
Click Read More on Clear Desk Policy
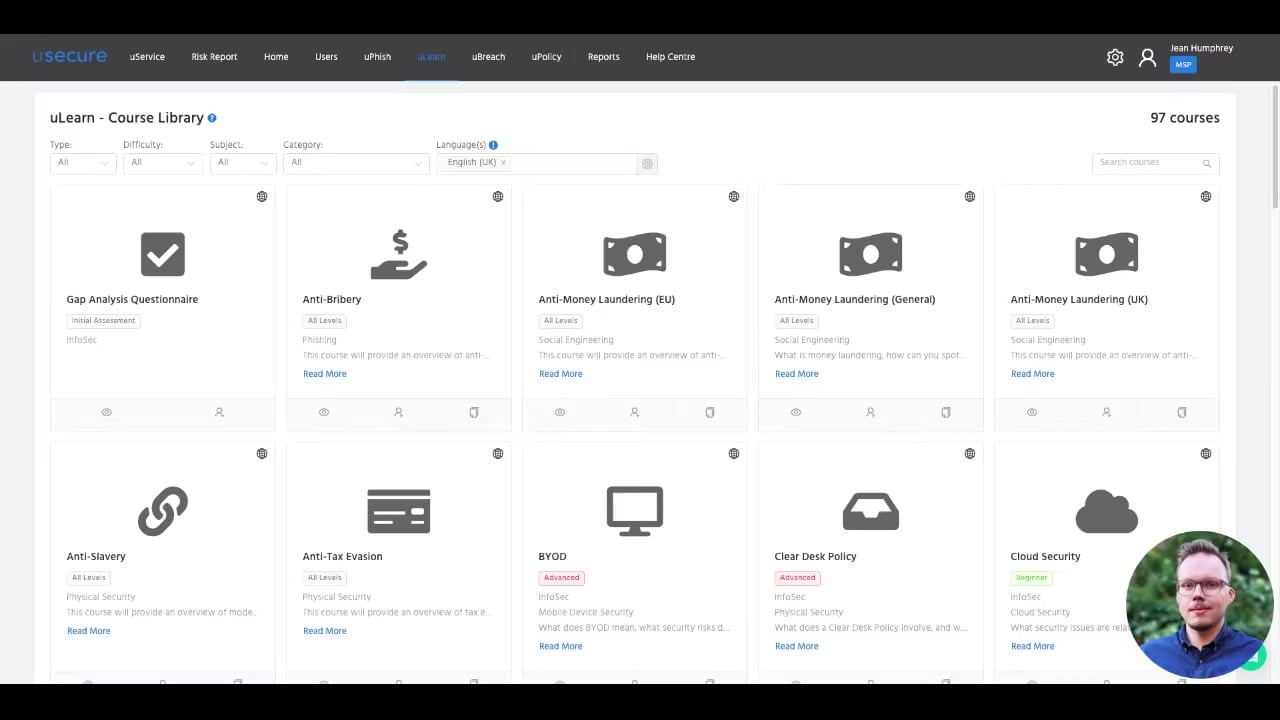tap(796, 646)
